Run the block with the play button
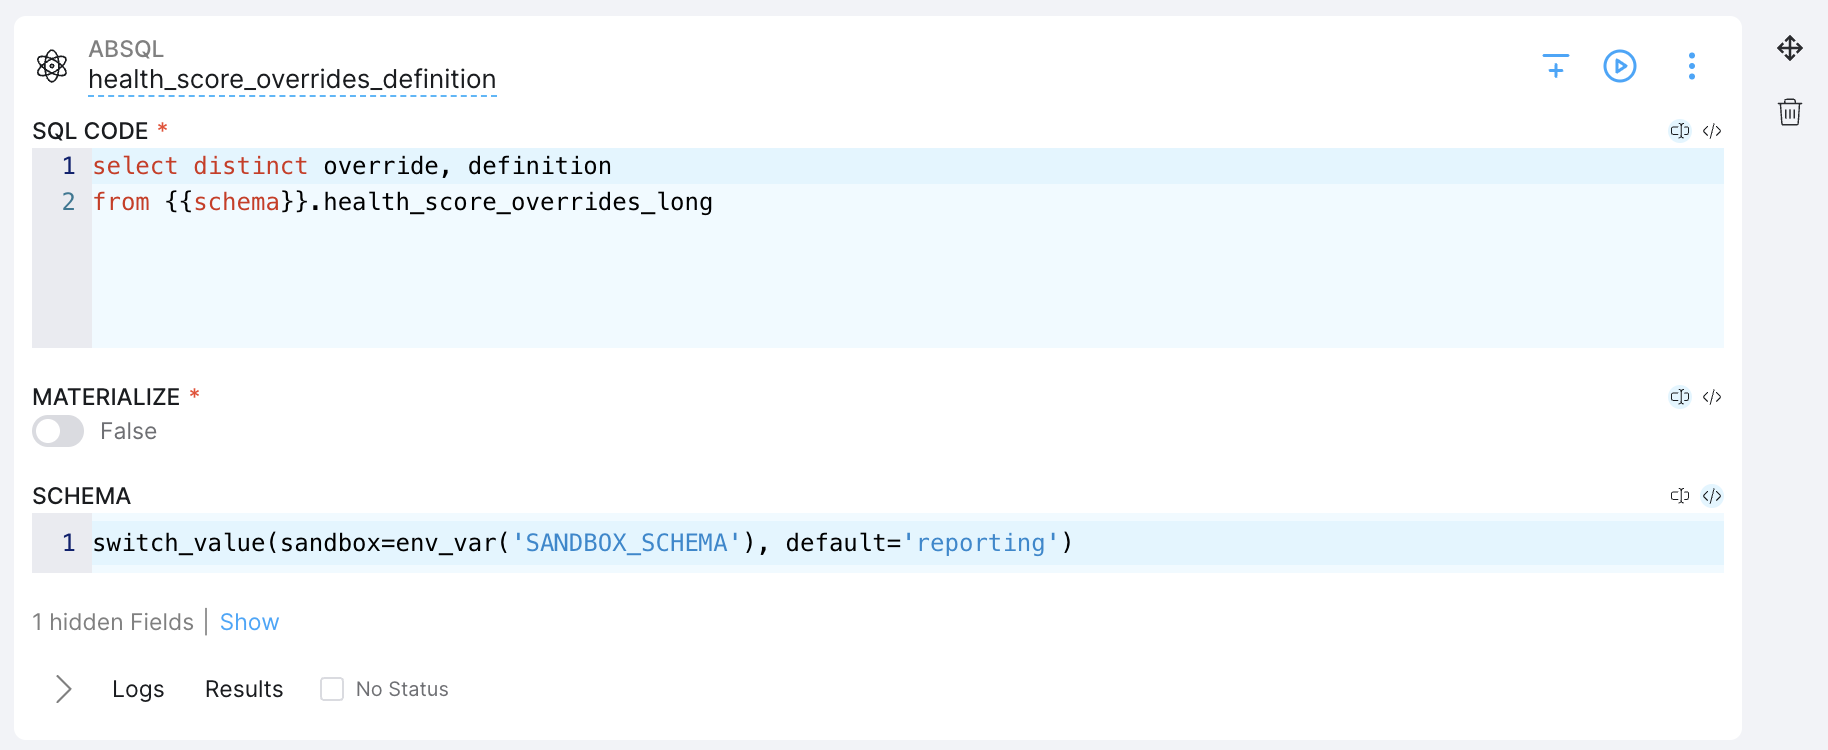The width and height of the screenshot is (1828, 750). coord(1620,66)
